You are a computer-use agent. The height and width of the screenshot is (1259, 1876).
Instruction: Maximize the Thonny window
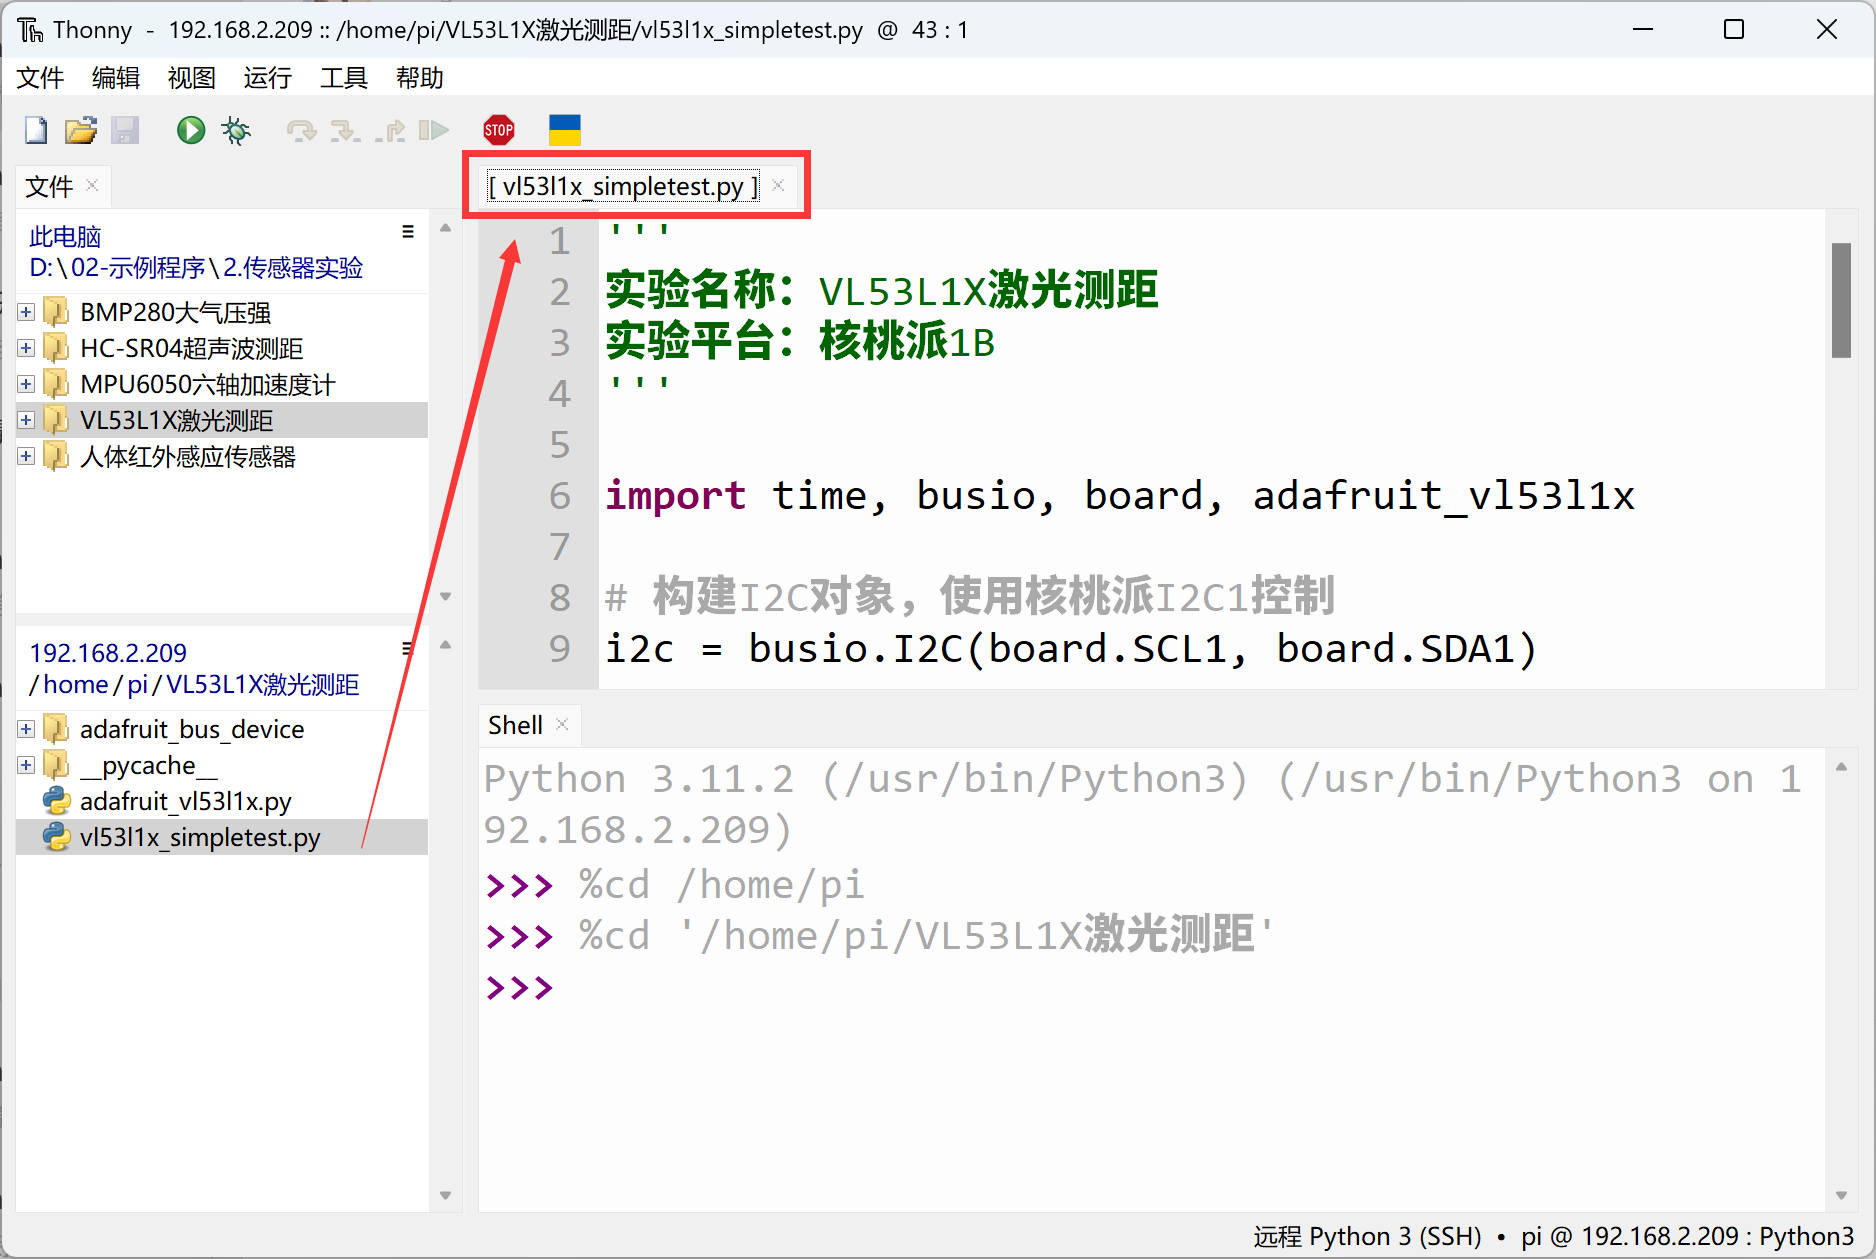[x=1734, y=29]
